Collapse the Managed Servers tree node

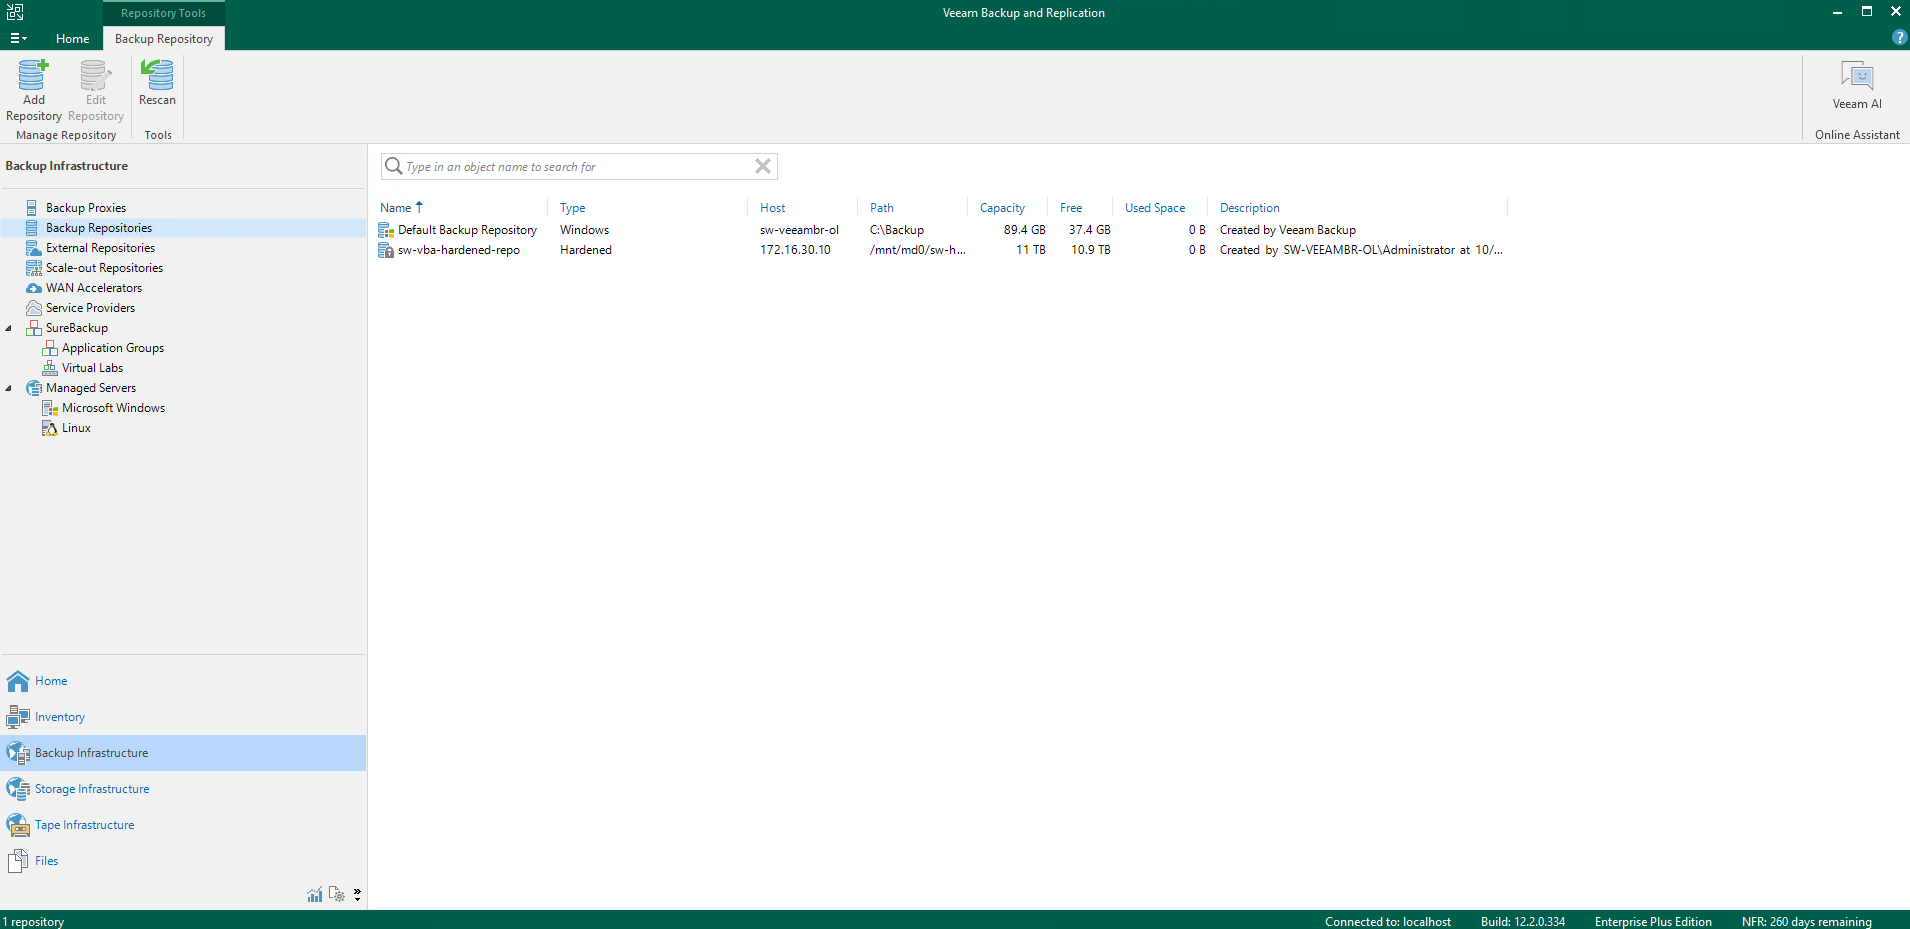9,388
